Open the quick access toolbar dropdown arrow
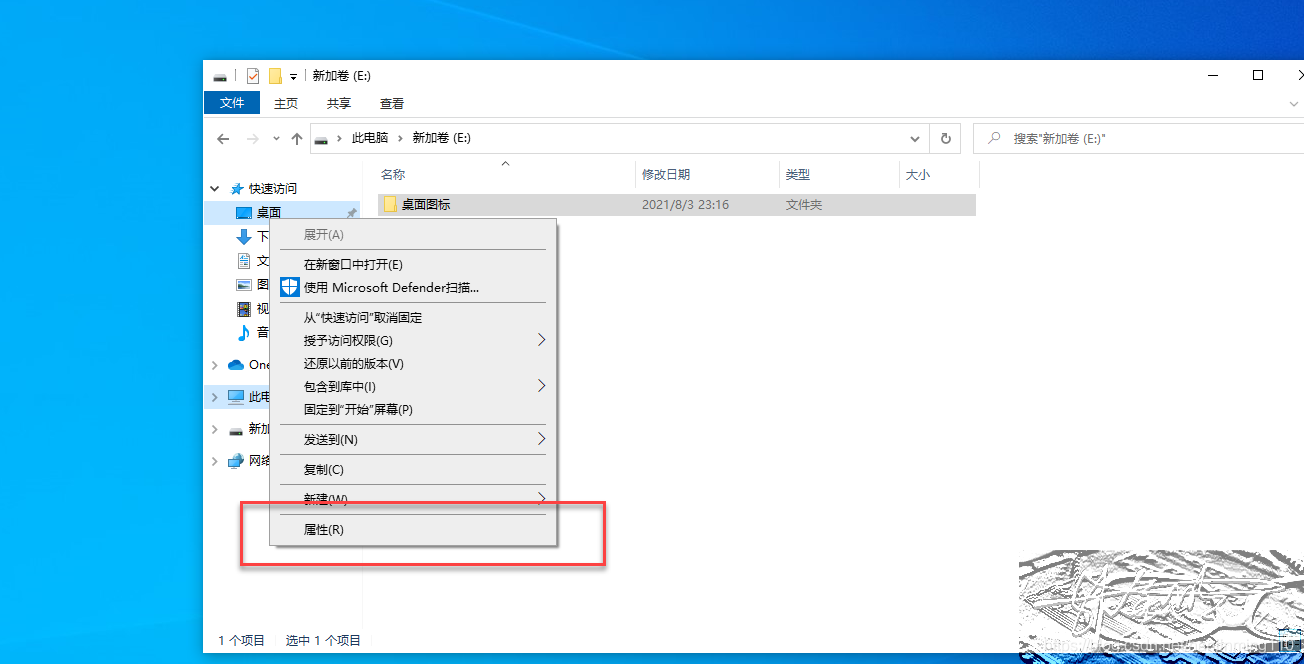The height and width of the screenshot is (664, 1304). [293, 77]
